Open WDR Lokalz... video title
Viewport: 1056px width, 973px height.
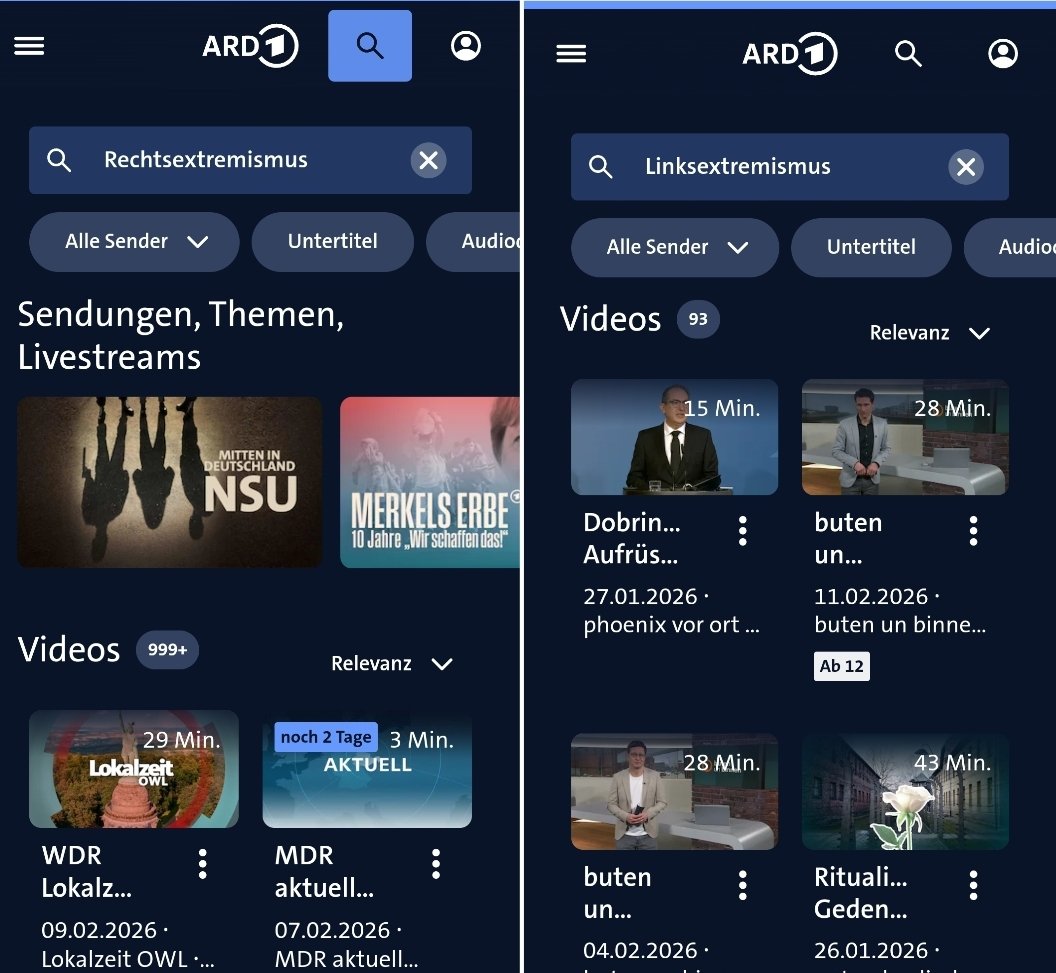click(86, 872)
